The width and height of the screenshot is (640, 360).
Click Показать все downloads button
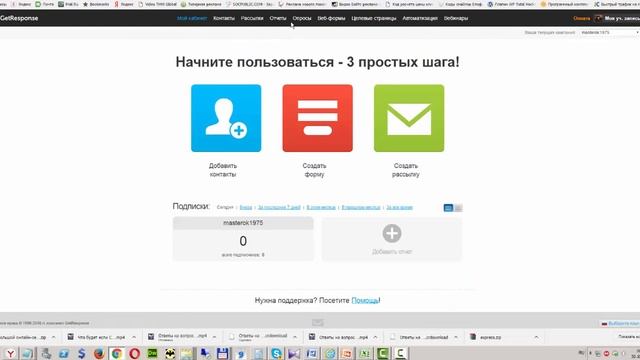coord(629,337)
